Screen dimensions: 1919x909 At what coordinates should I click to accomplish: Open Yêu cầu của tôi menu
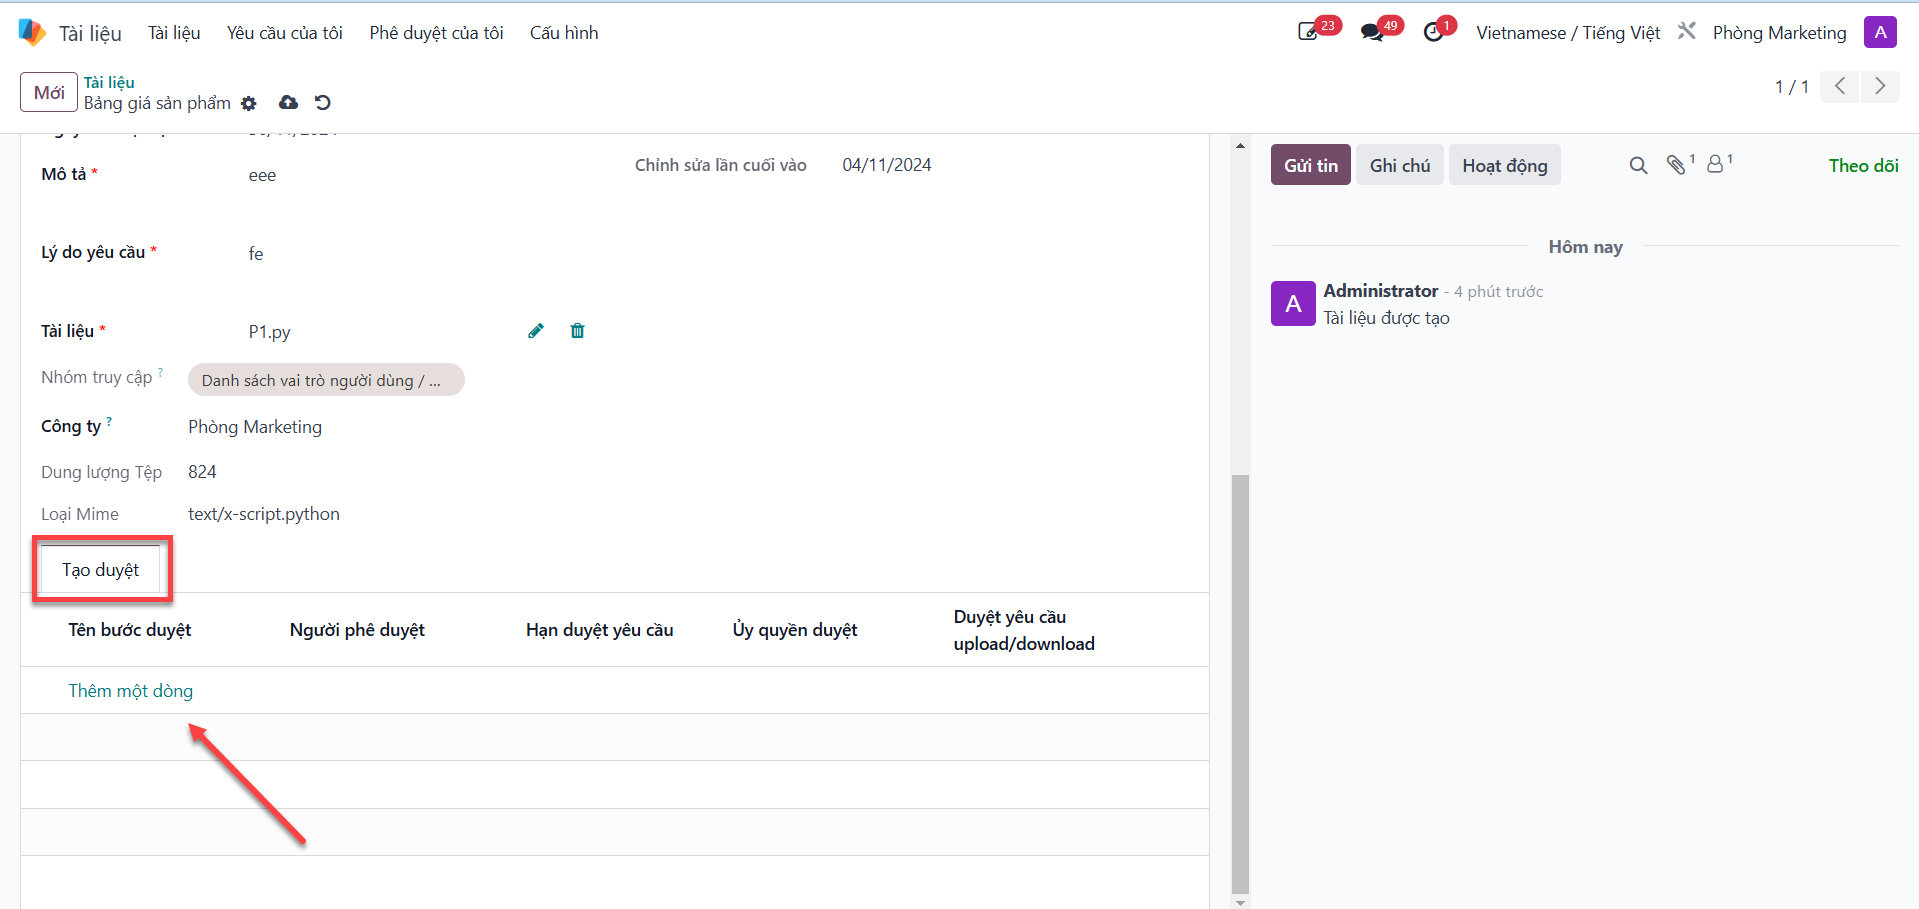pyautogui.click(x=285, y=33)
